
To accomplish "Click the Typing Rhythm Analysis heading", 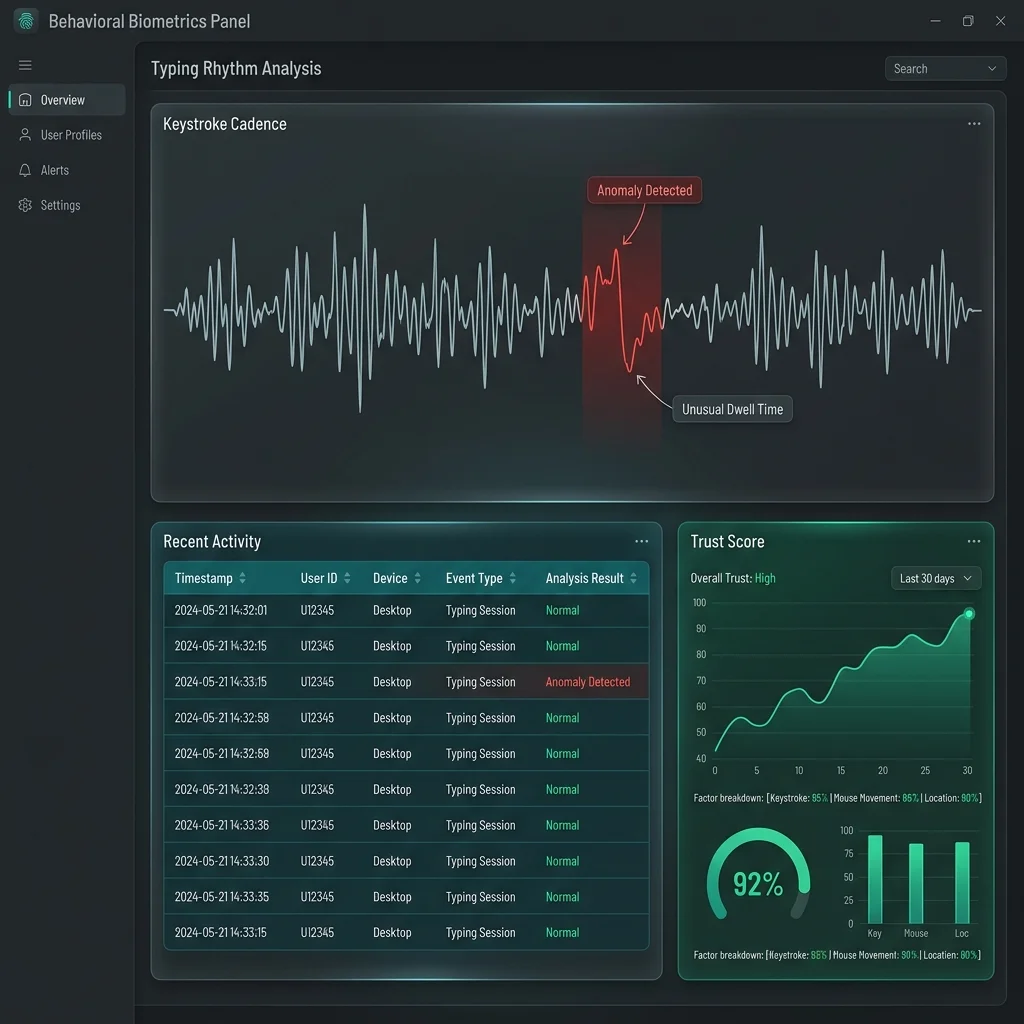I will [236, 69].
